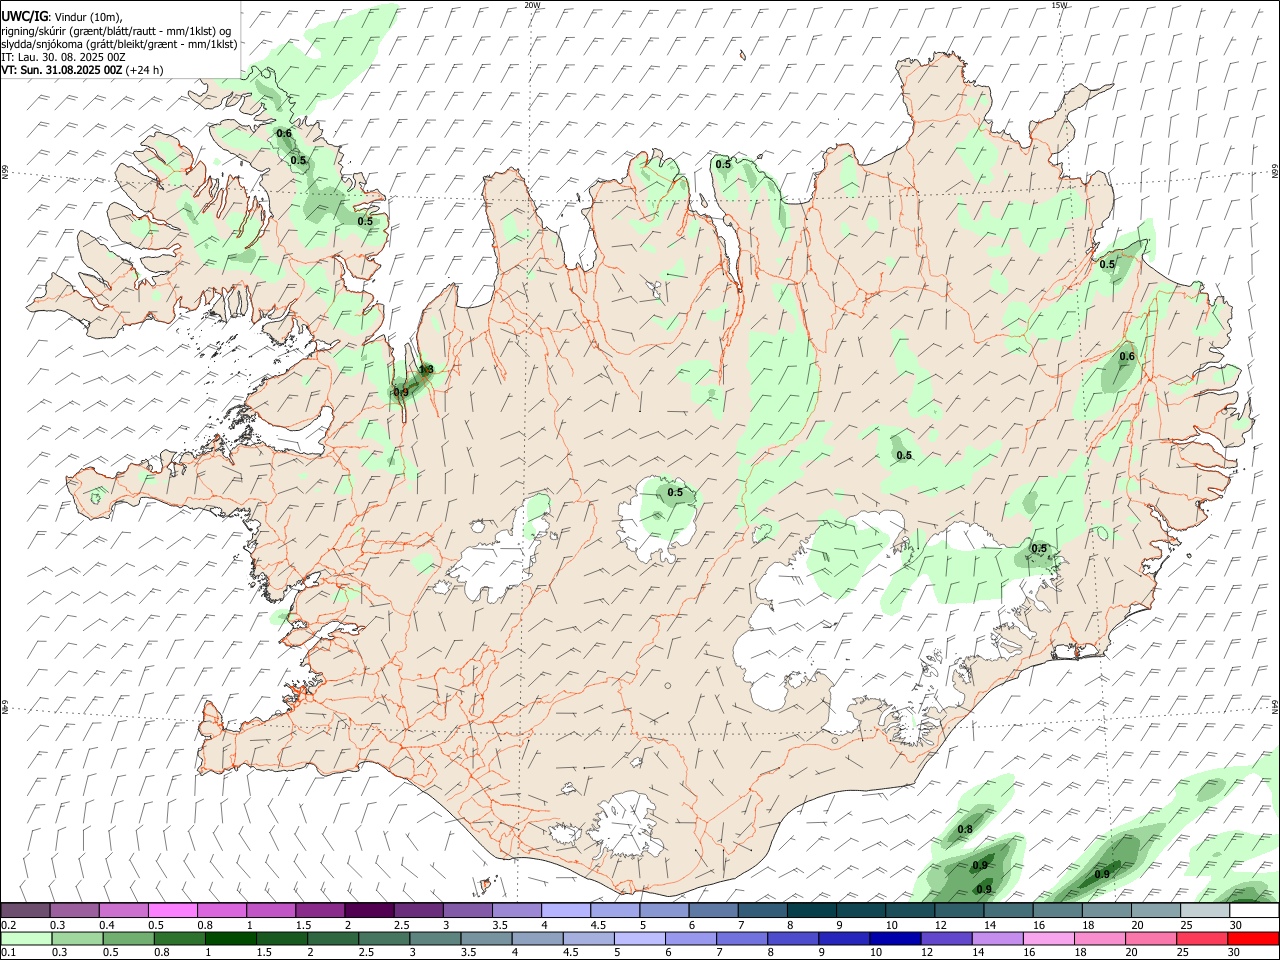Click the 'IT: Lau. 30. 08. 2025 00Z' line

[x=64, y=57]
